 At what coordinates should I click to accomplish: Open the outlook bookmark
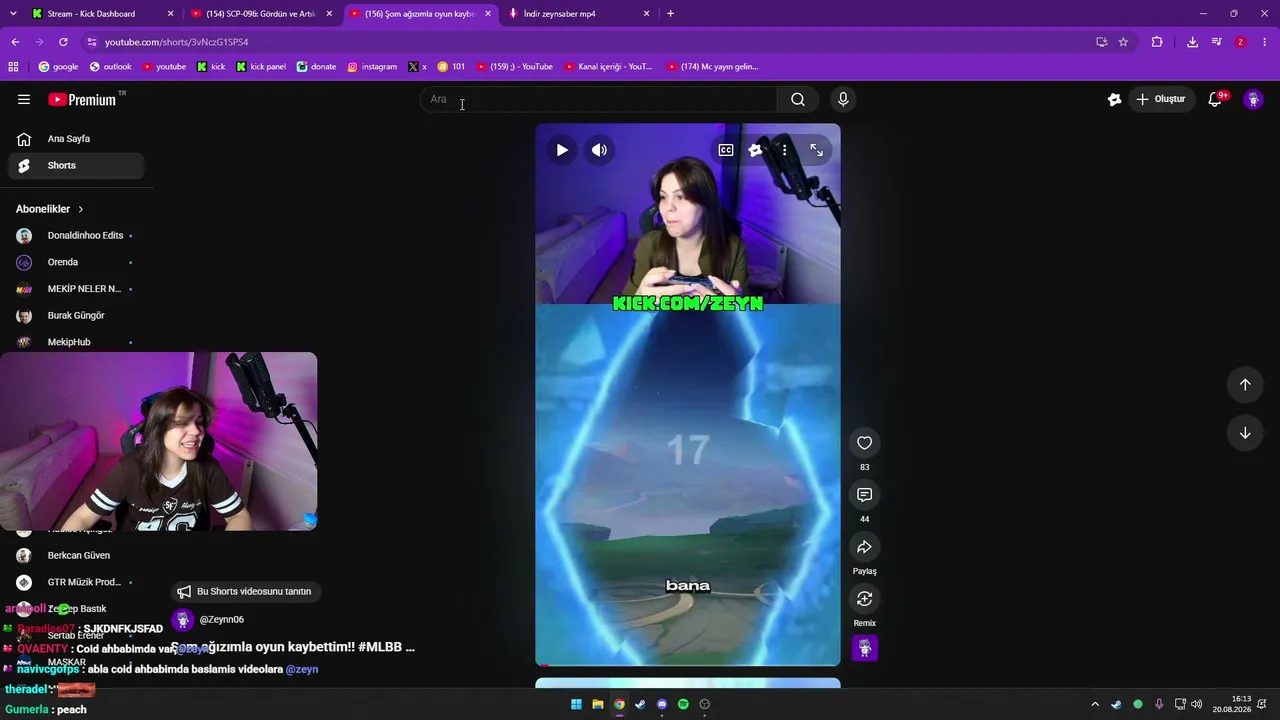pyautogui.click(x=110, y=67)
